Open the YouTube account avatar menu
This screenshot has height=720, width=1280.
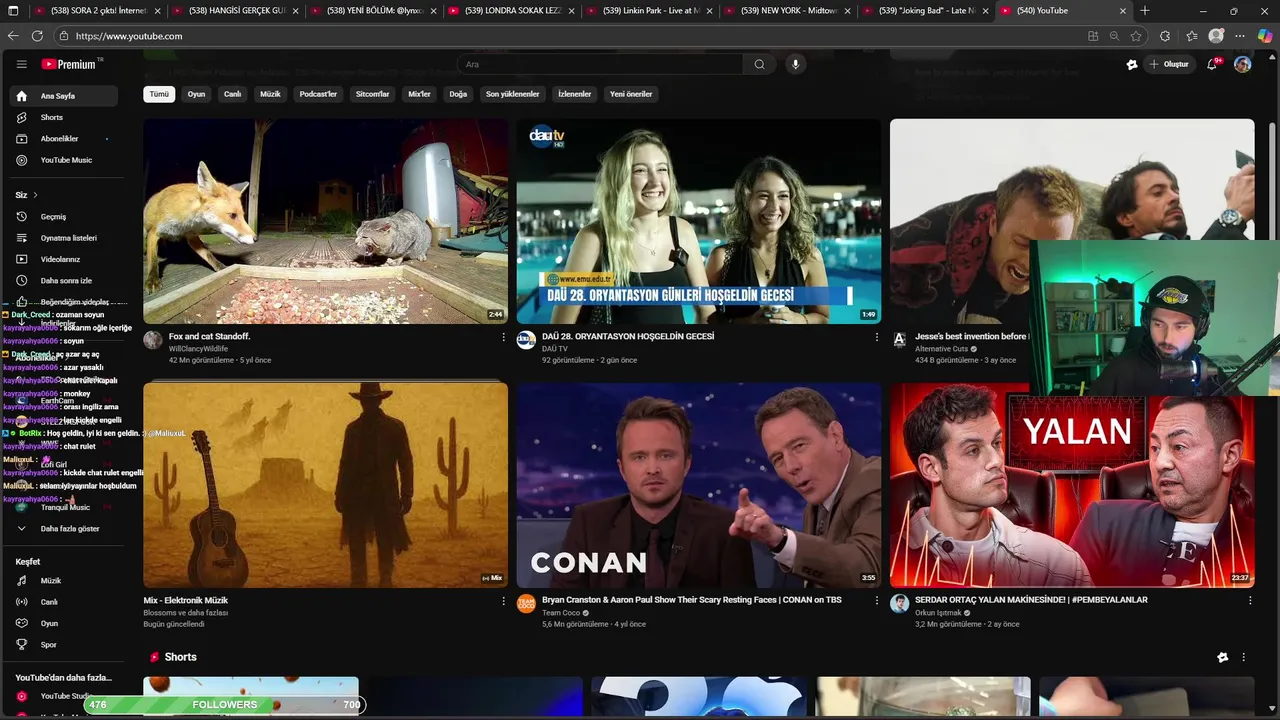(x=1243, y=64)
